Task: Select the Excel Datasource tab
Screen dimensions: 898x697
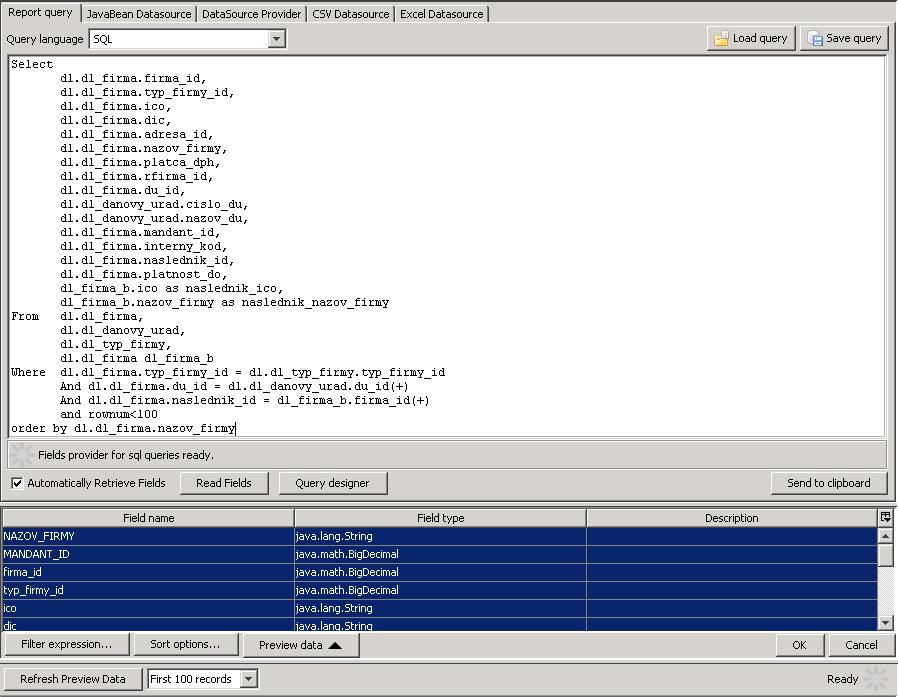Action: point(442,14)
